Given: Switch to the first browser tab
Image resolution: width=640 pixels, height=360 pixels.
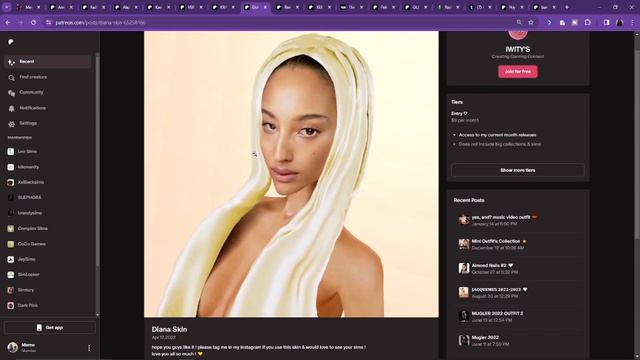Looking at the screenshot, I should (x=28, y=7).
